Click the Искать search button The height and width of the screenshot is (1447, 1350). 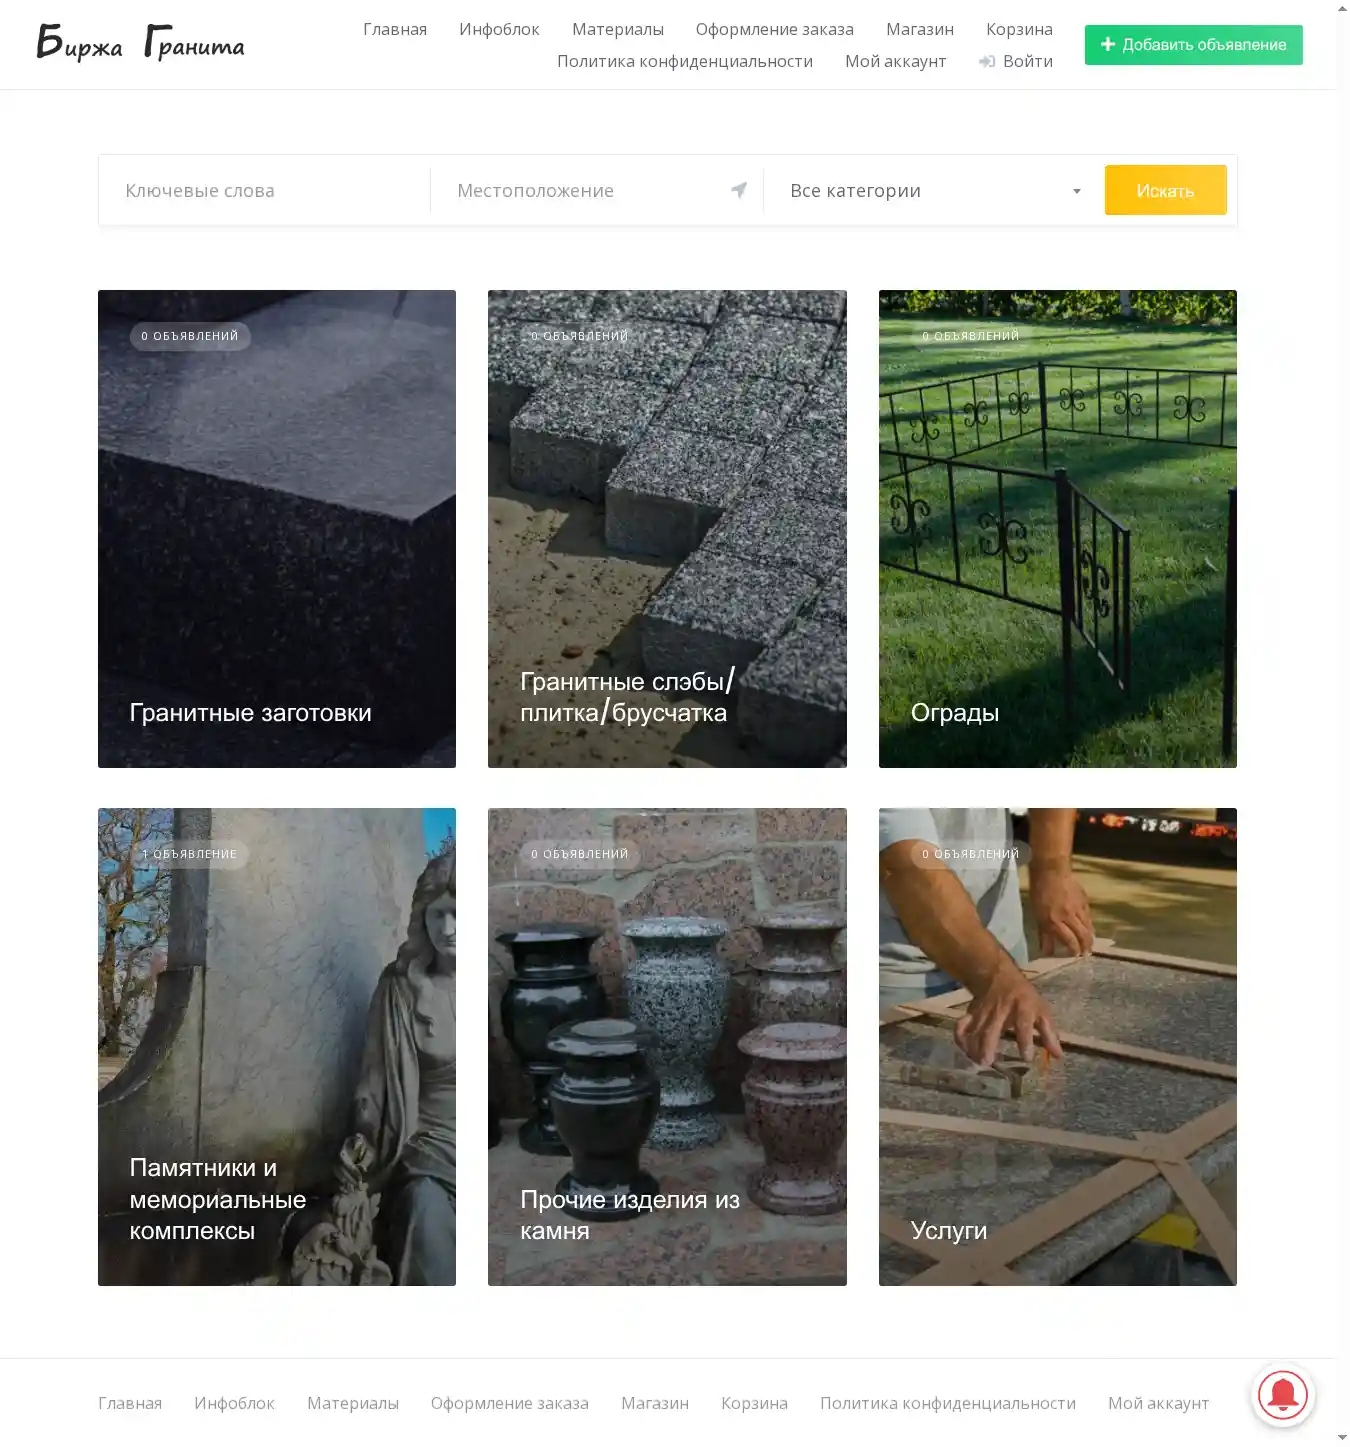(1165, 190)
